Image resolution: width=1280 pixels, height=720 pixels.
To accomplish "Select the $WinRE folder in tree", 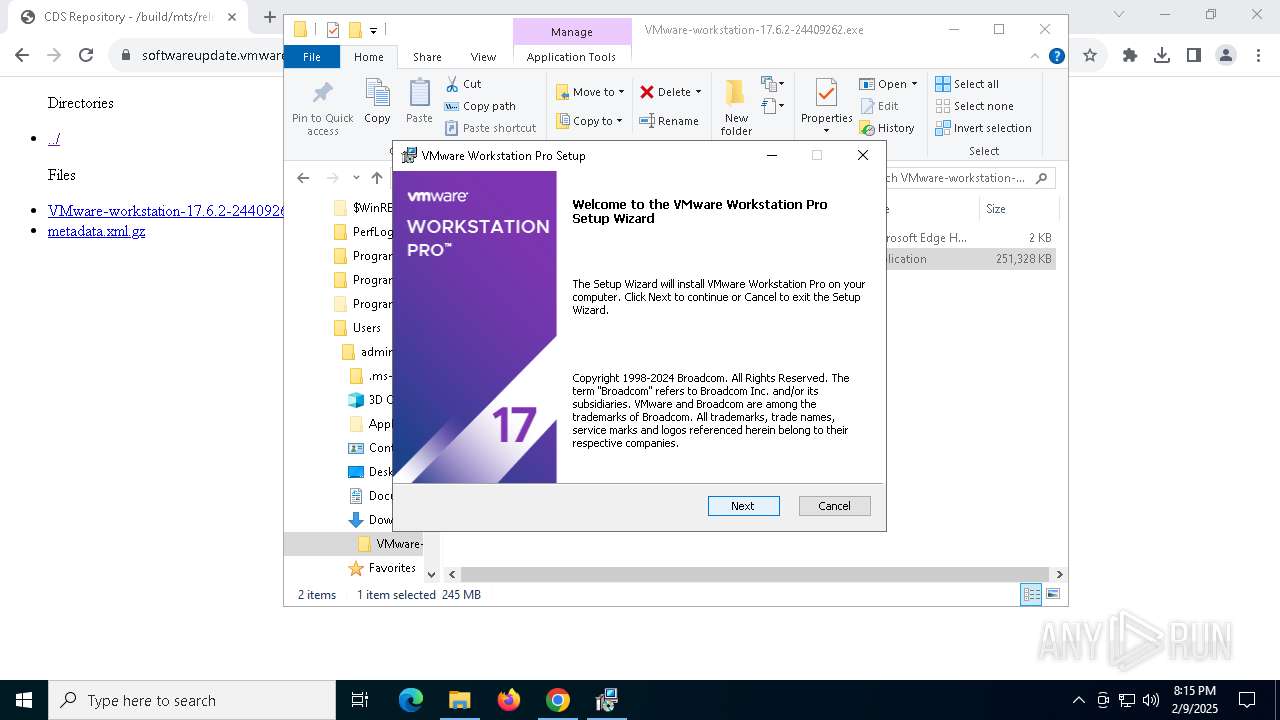I will click(x=363, y=208).
